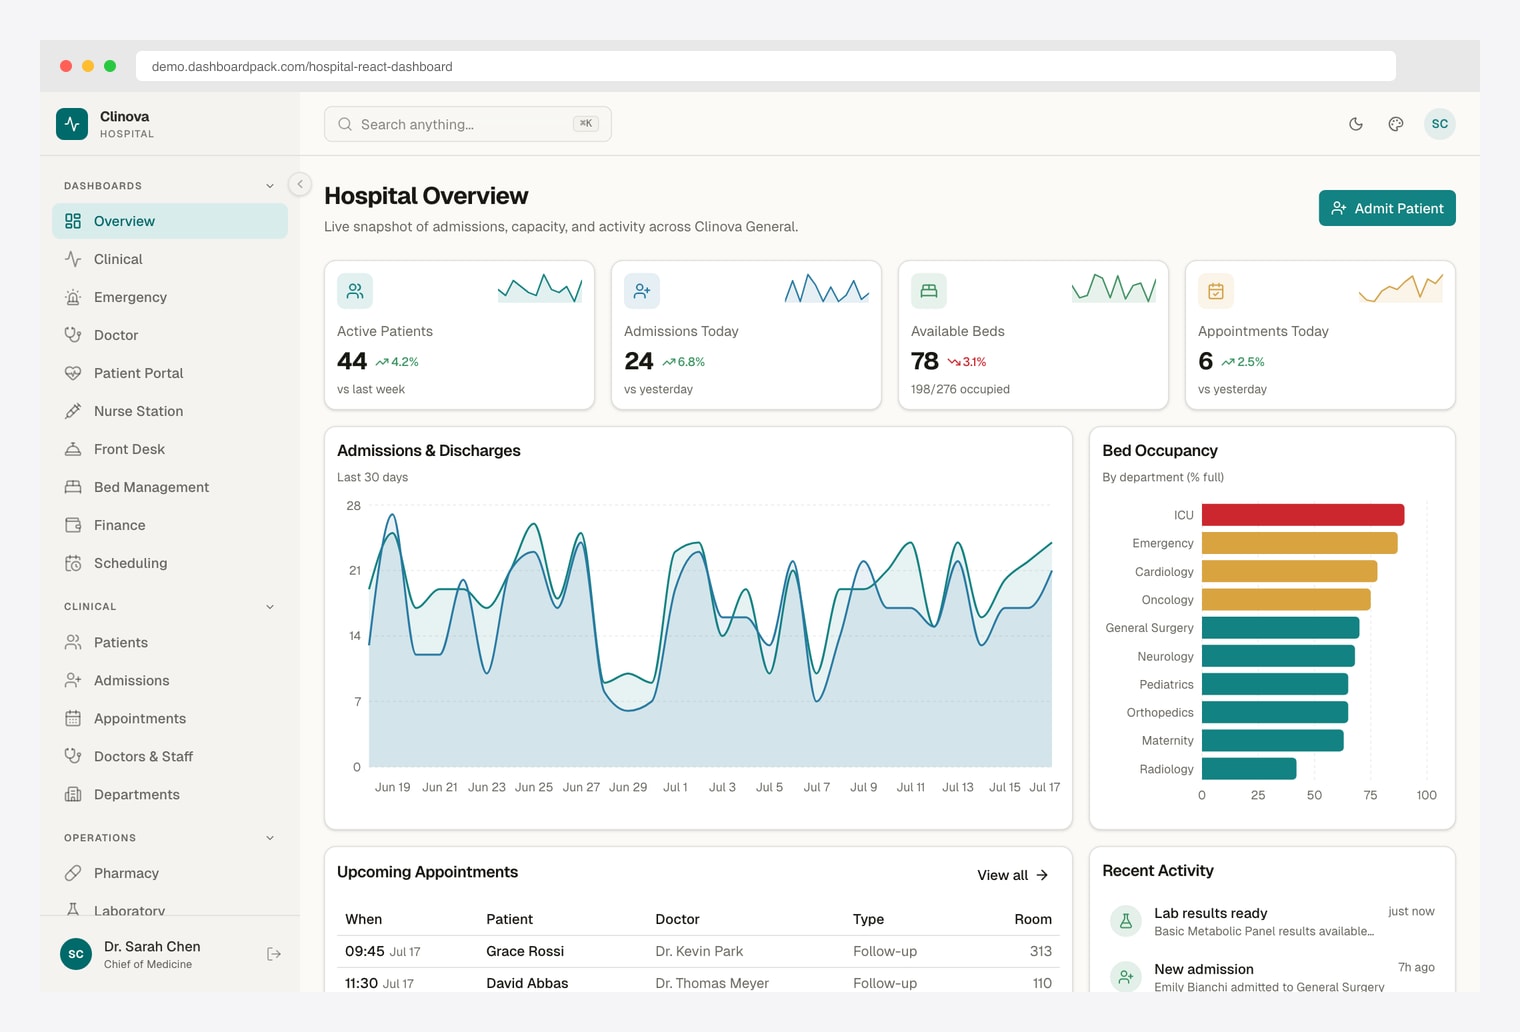This screenshot has width=1520, height=1032.
Task: Collapse the sidebar with the chevron button
Action: point(299,184)
